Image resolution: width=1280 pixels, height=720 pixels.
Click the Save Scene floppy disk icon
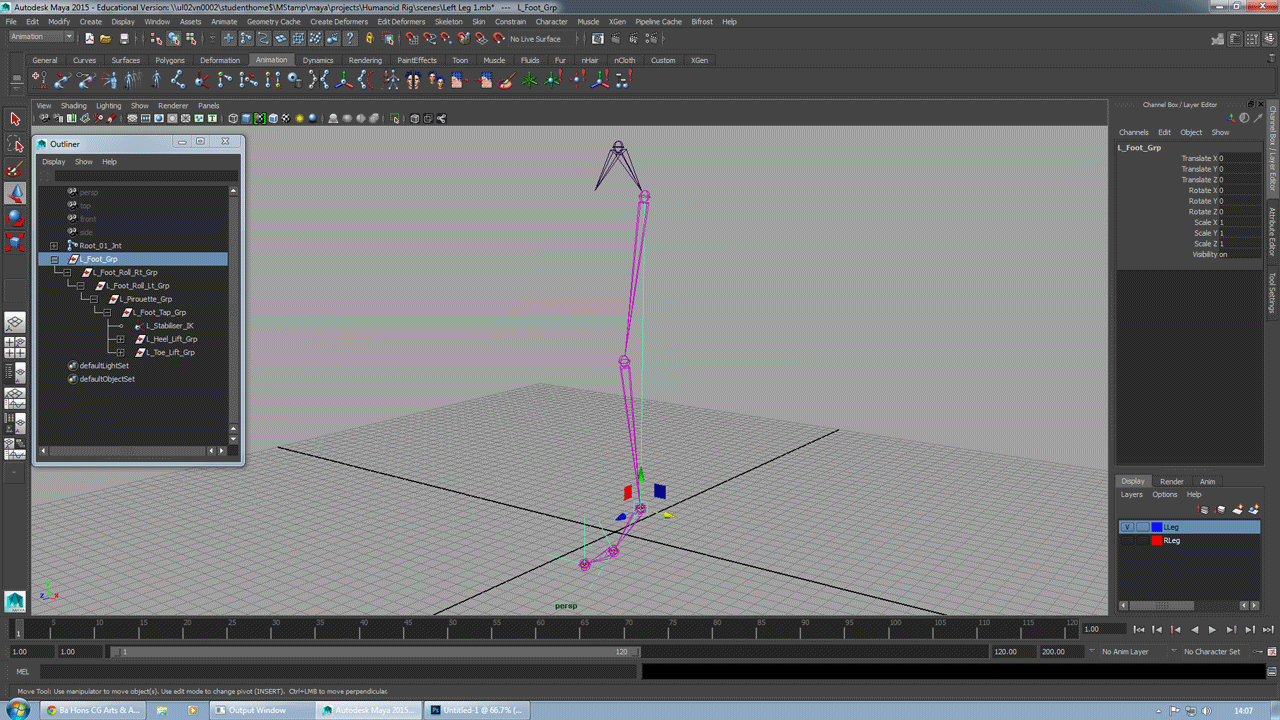[124, 38]
